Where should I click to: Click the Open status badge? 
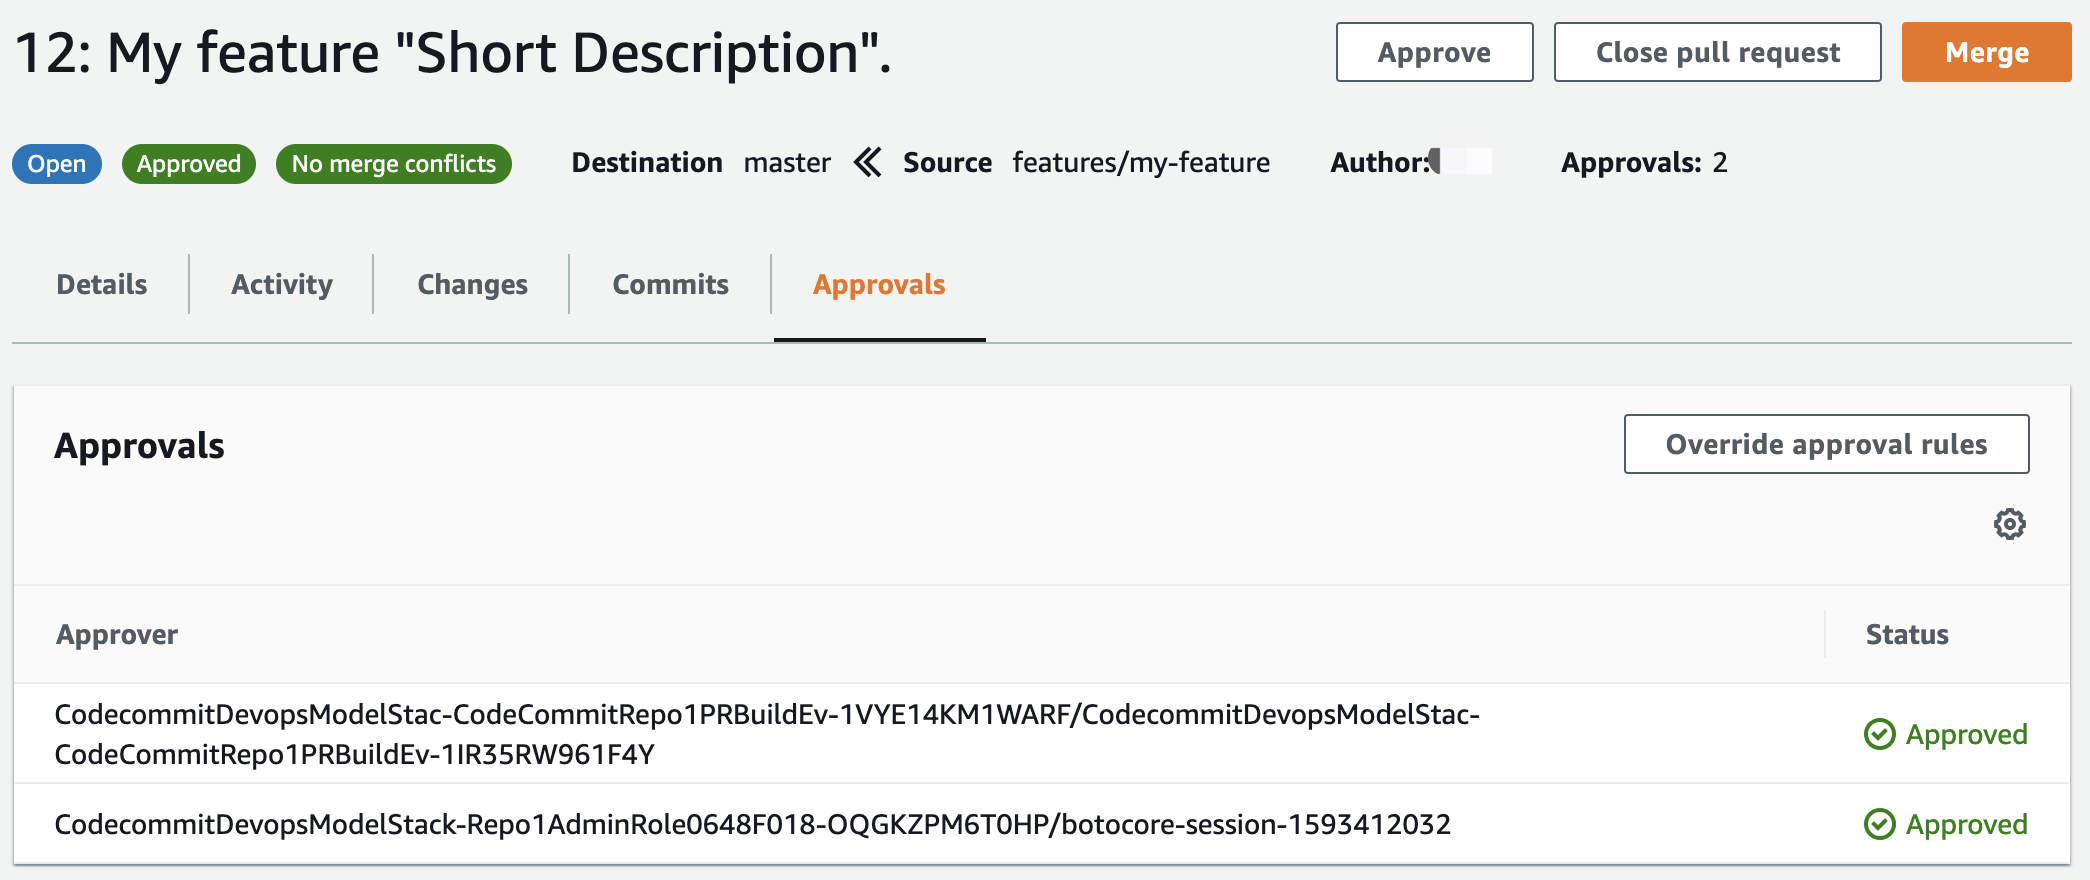(x=57, y=164)
